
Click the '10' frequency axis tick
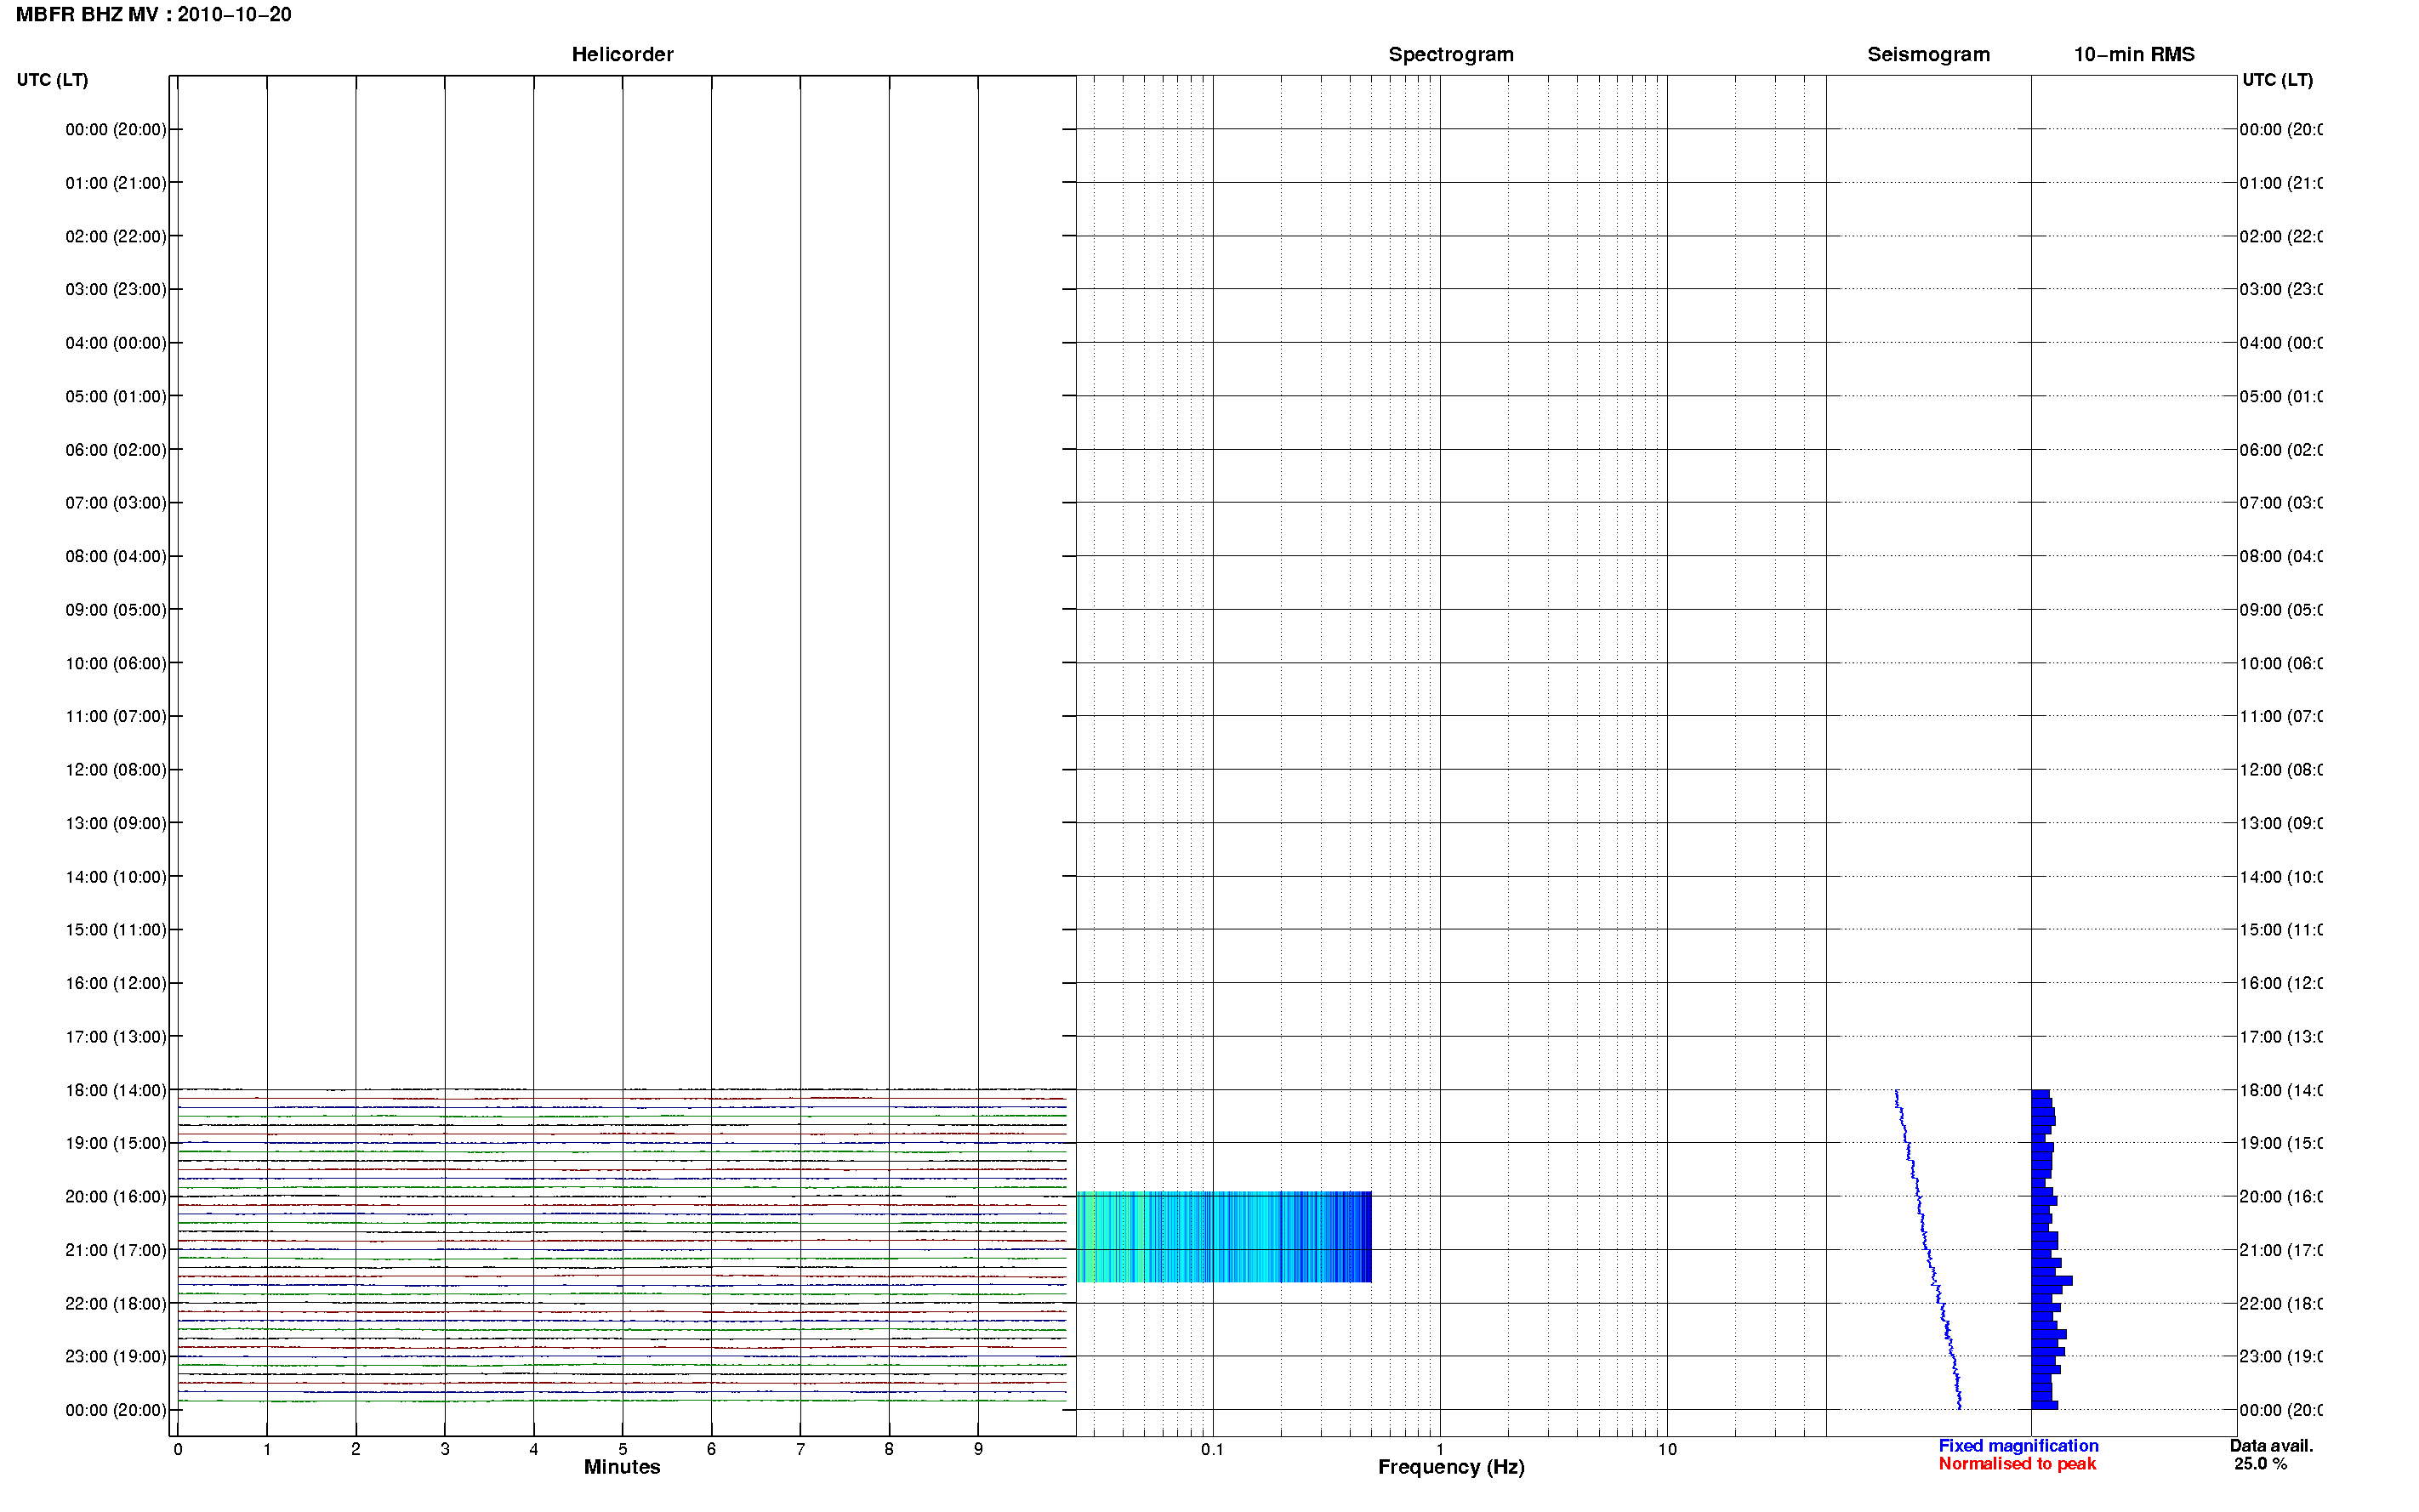tap(1666, 1449)
